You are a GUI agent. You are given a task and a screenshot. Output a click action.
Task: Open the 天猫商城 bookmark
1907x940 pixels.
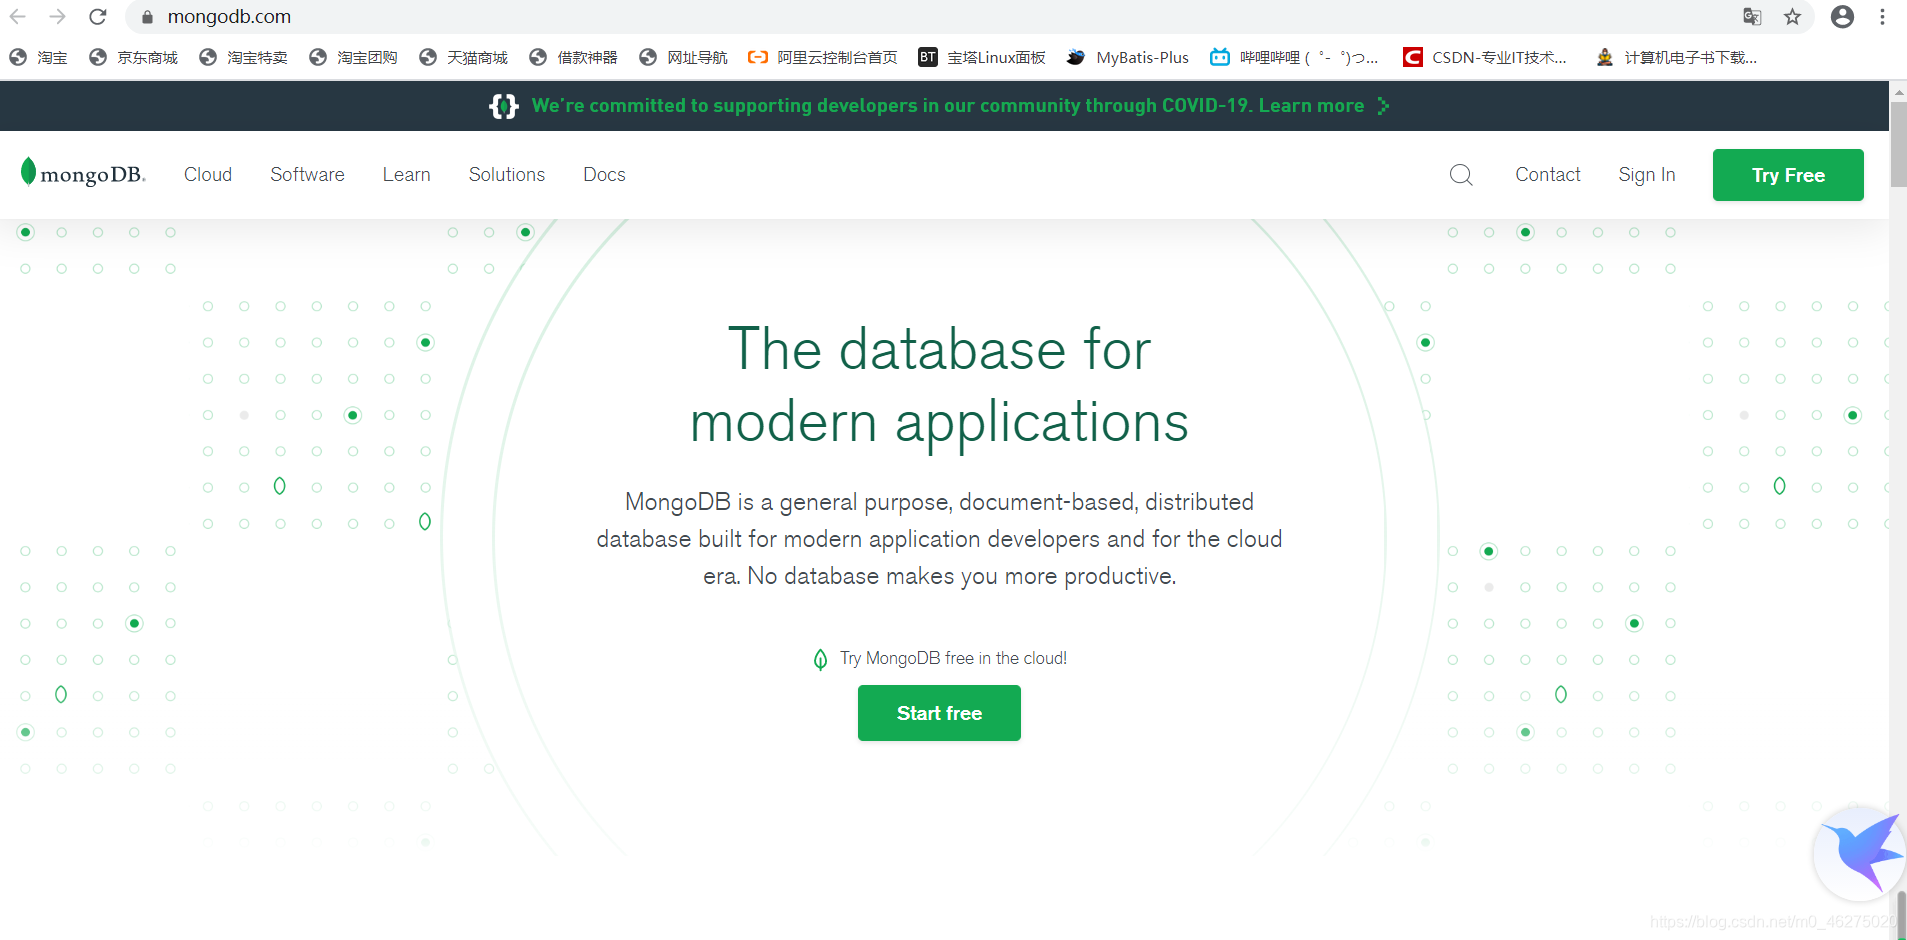[x=463, y=58]
